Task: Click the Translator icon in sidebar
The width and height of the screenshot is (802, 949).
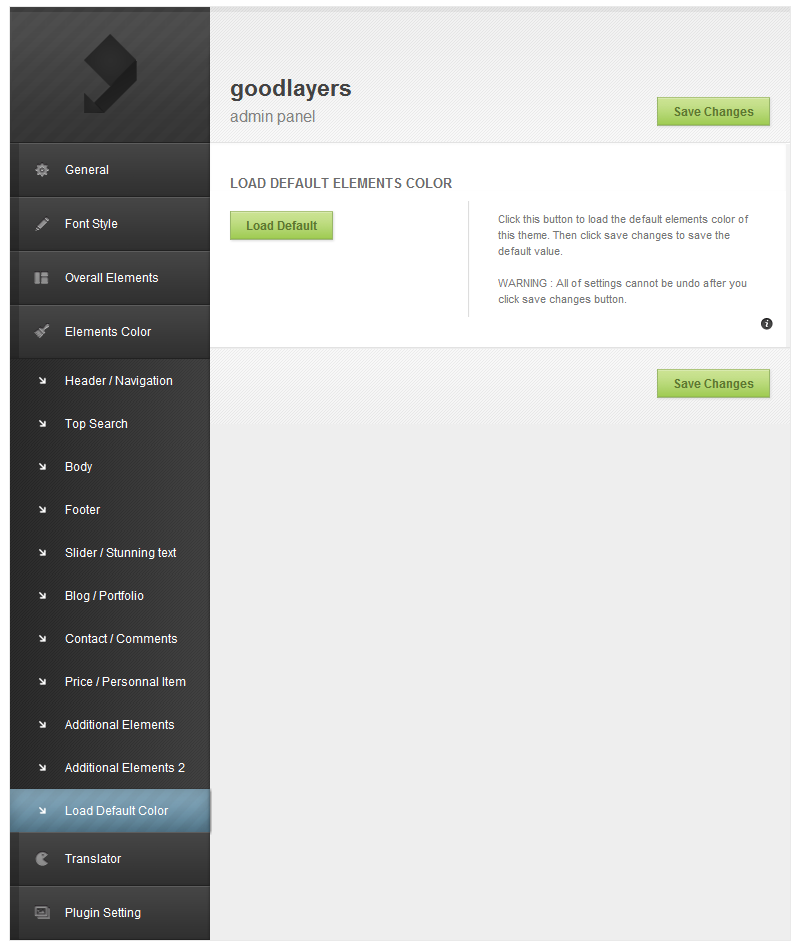Action: coord(42,859)
